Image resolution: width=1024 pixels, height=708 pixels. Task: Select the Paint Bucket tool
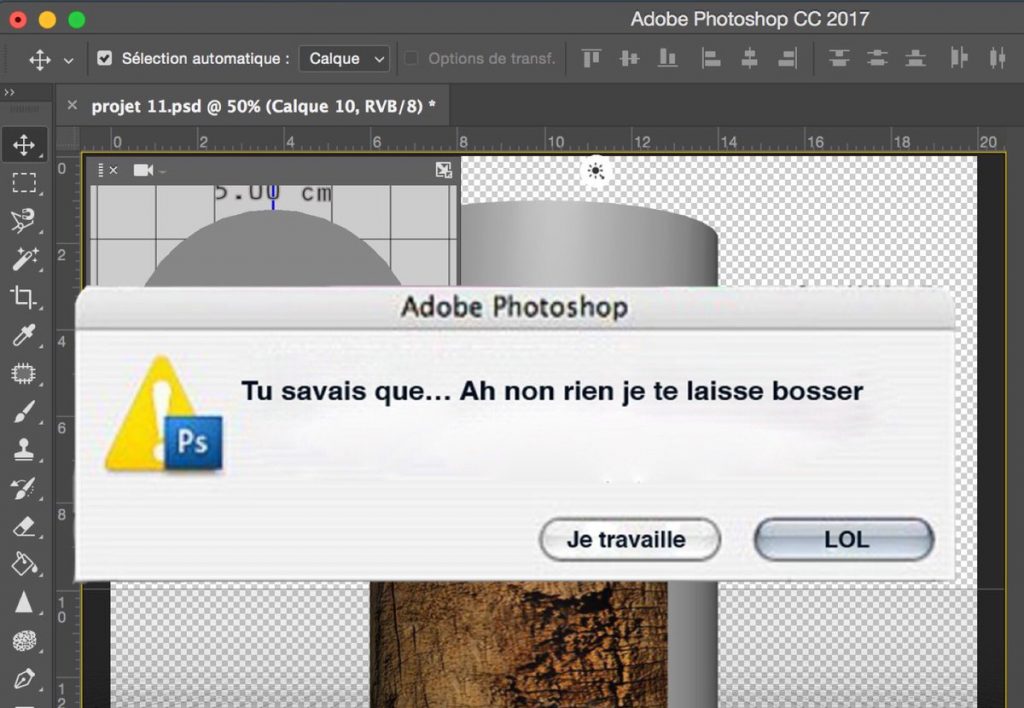(24, 564)
